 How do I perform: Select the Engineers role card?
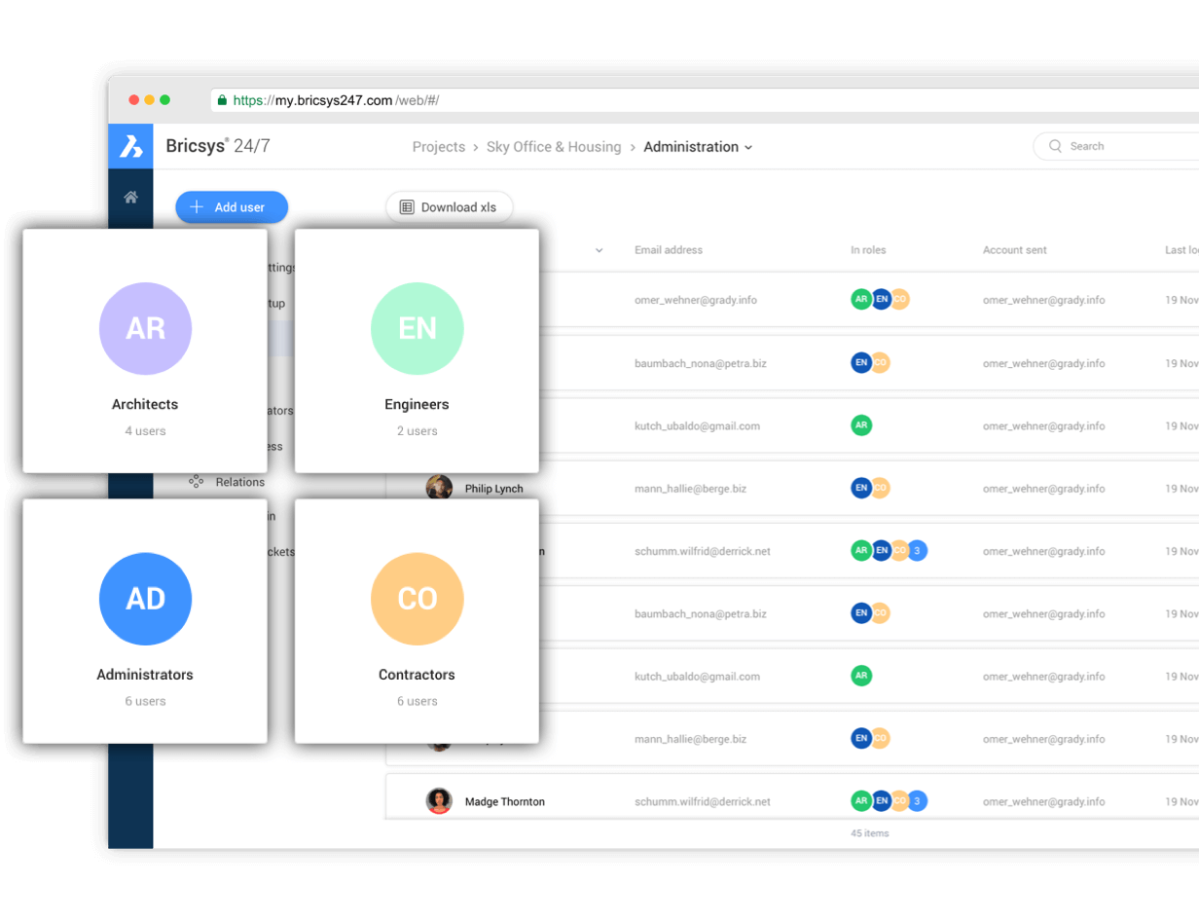click(417, 350)
